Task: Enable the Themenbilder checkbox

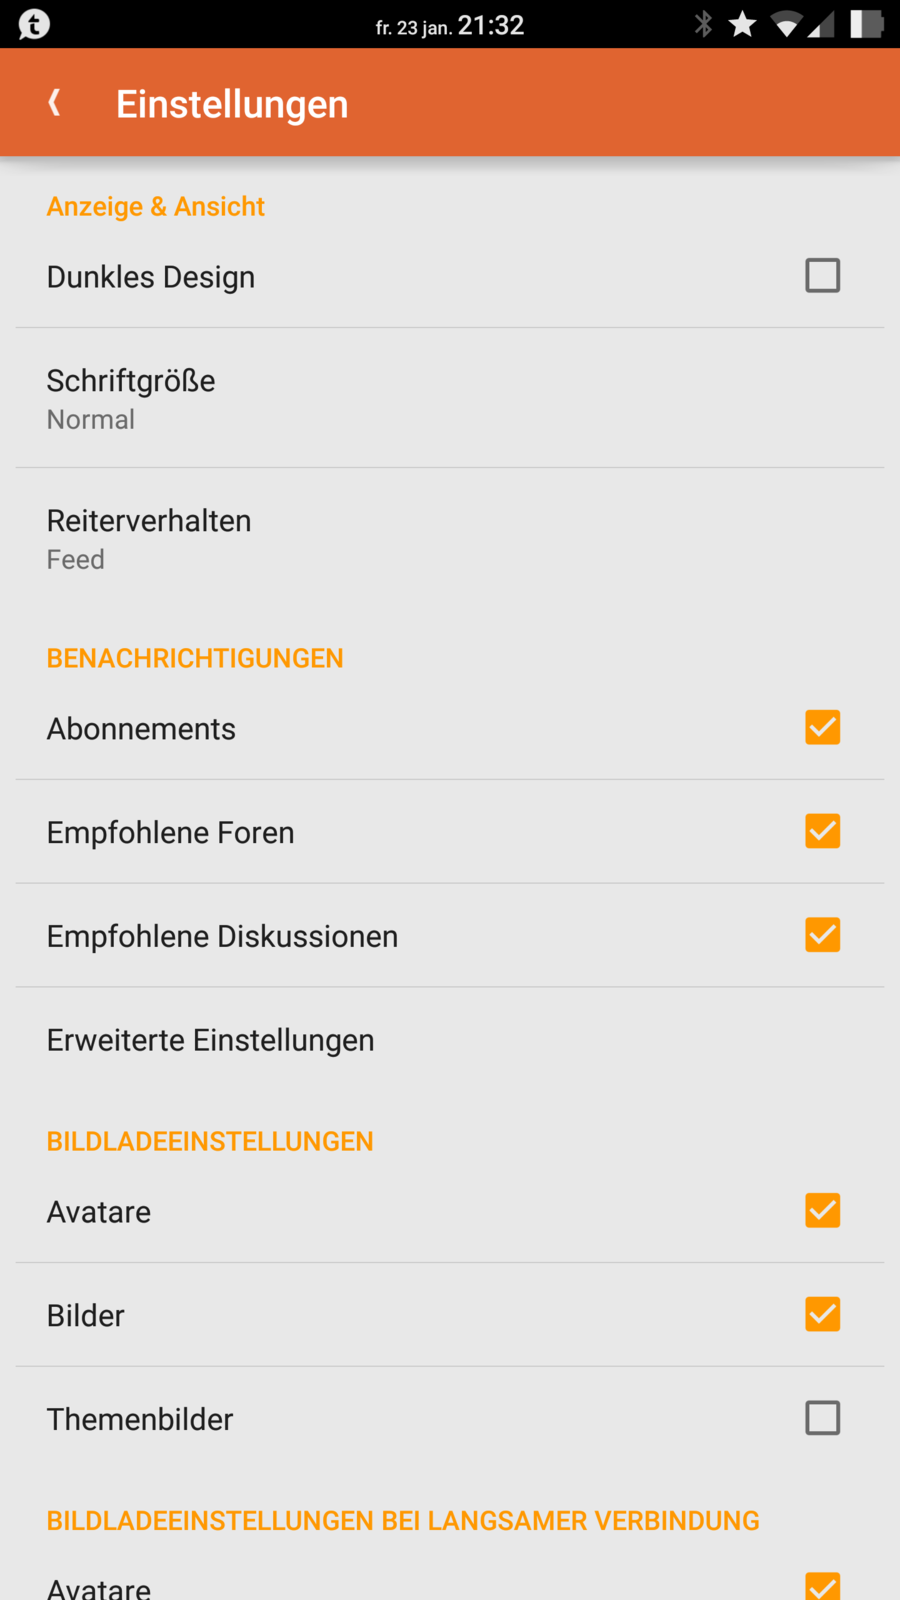Action: (822, 1418)
